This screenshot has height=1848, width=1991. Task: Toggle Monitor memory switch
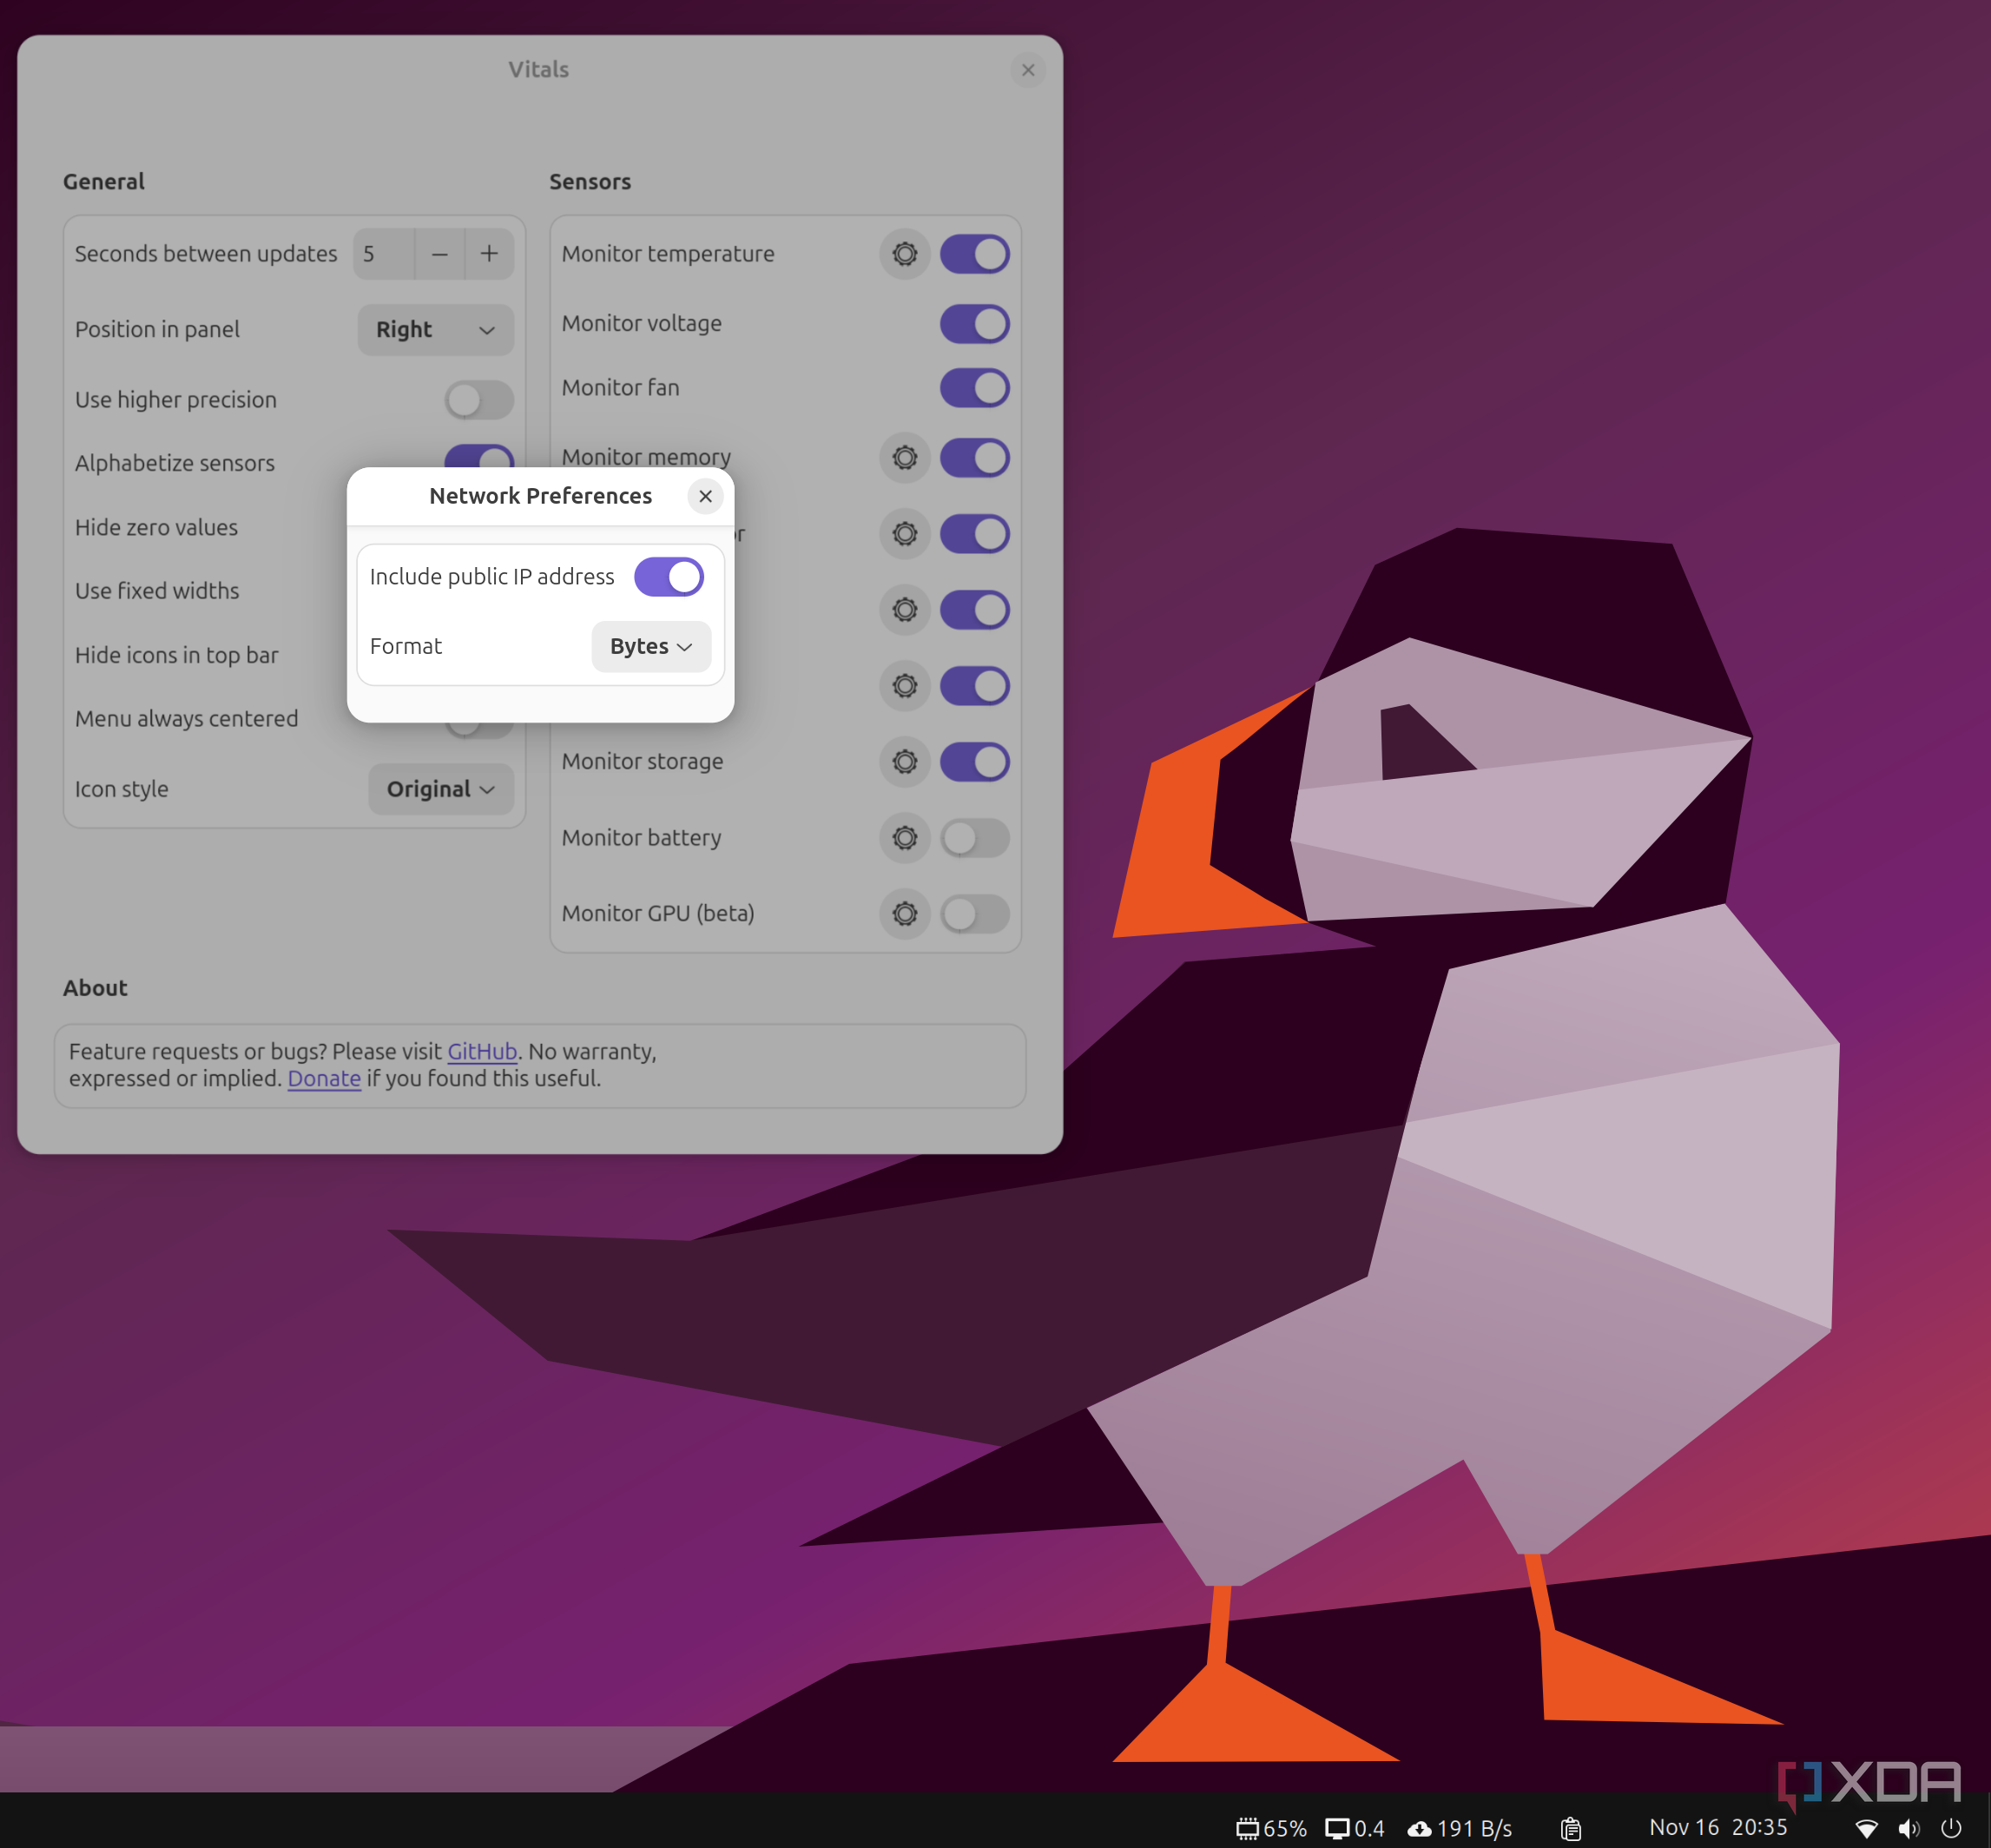[974, 458]
